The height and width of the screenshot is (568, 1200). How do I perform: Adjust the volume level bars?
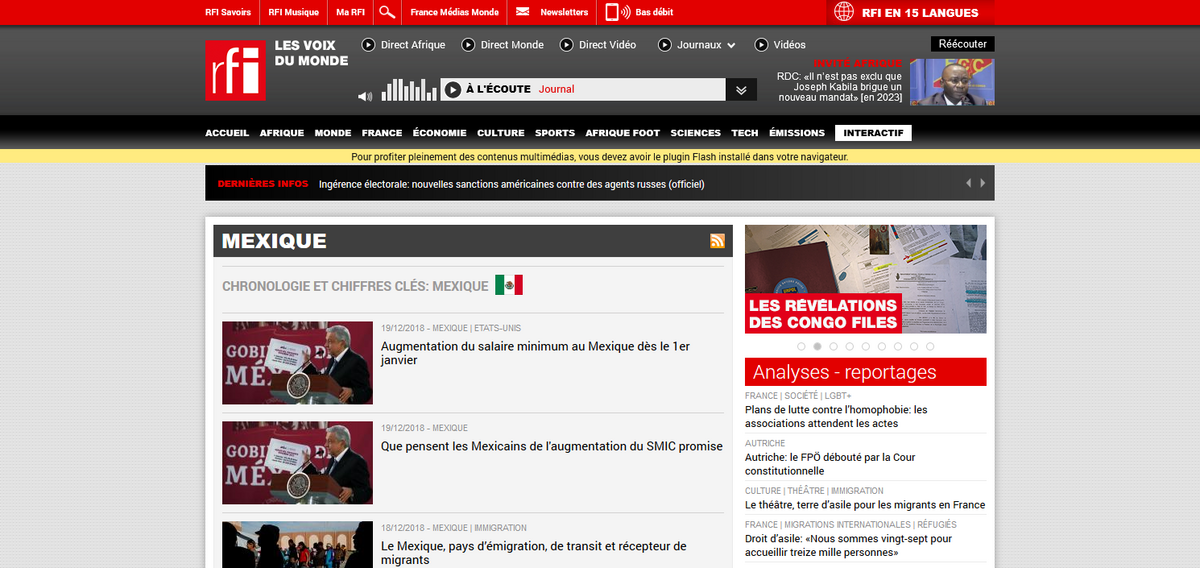click(x=409, y=90)
